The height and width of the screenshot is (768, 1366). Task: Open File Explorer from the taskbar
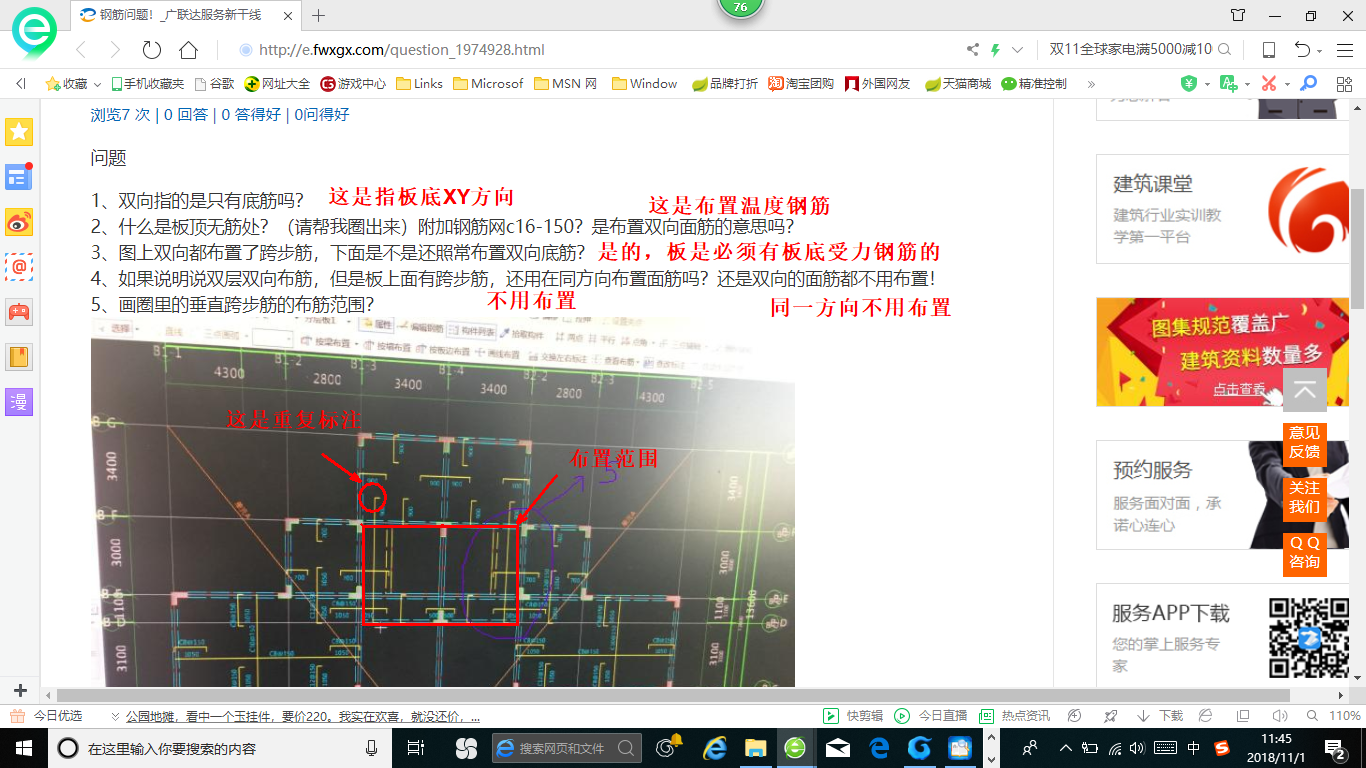click(x=755, y=748)
